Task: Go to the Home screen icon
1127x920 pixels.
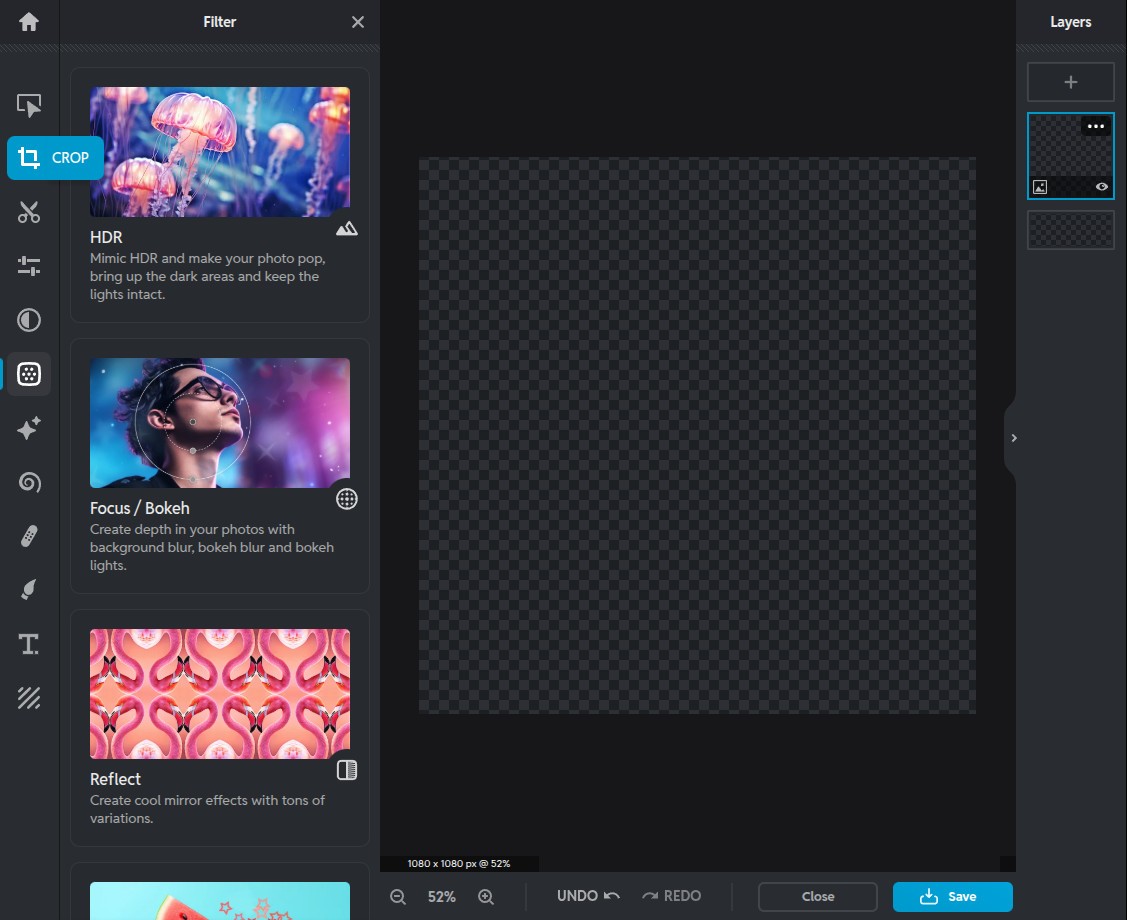Action: click(x=29, y=21)
